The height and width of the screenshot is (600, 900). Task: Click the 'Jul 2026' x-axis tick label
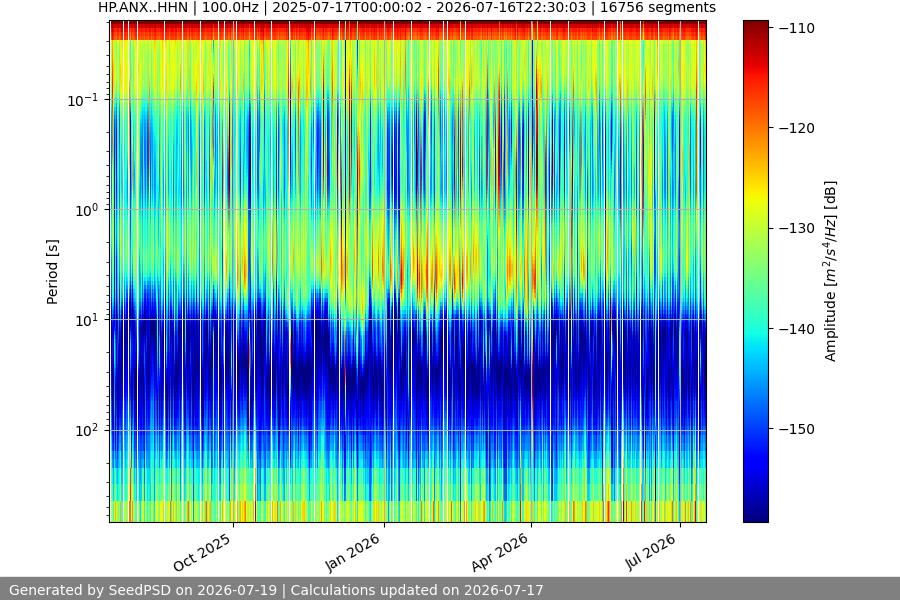click(651, 552)
